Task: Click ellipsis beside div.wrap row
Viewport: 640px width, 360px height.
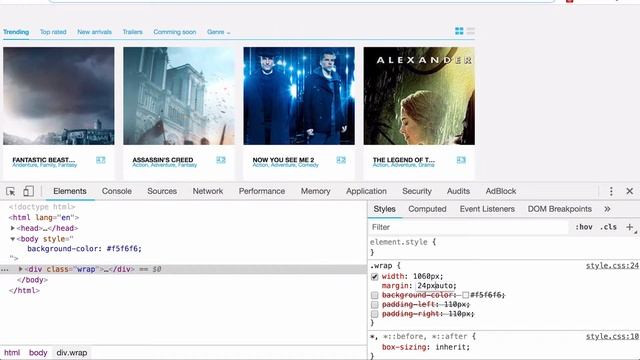Action: (x=4, y=269)
